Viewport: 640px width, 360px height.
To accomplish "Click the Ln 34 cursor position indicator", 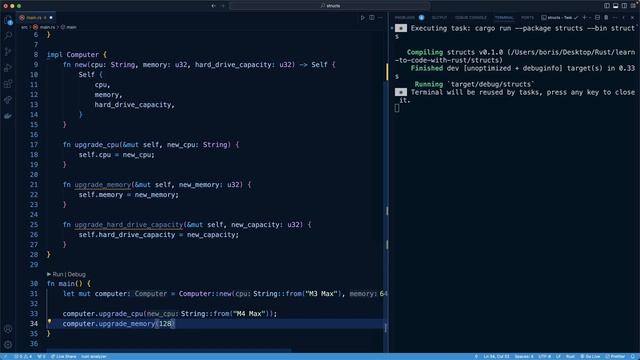I will click(x=496, y=356).
